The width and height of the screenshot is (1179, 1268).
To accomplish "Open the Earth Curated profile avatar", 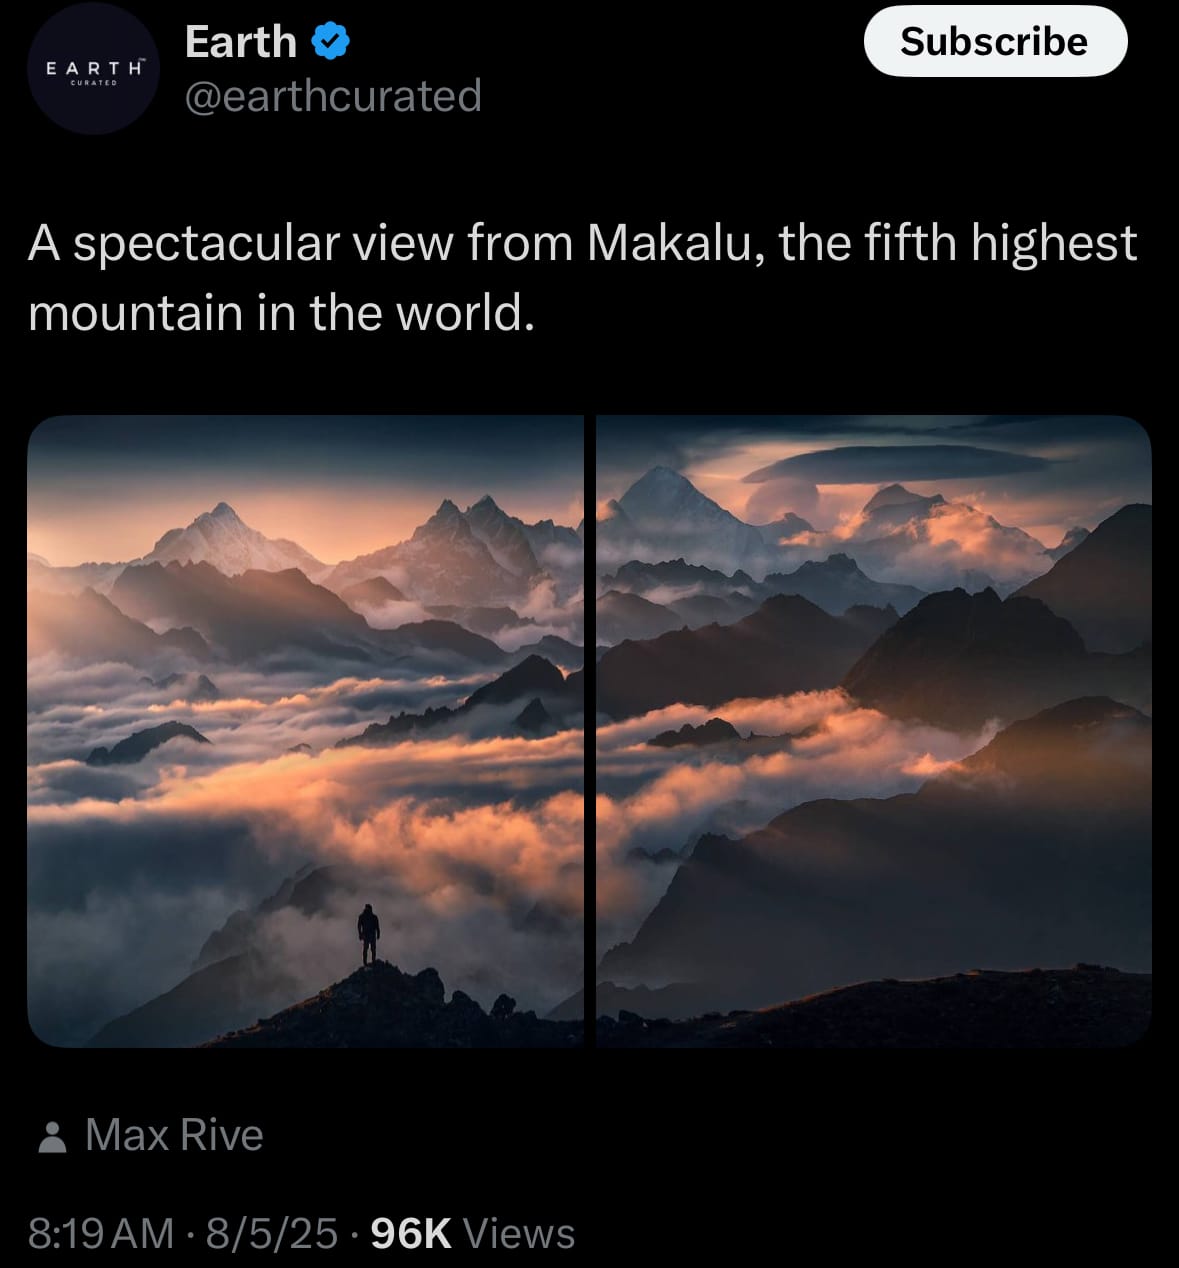I will pyautogui.click(x=94, y=68).
